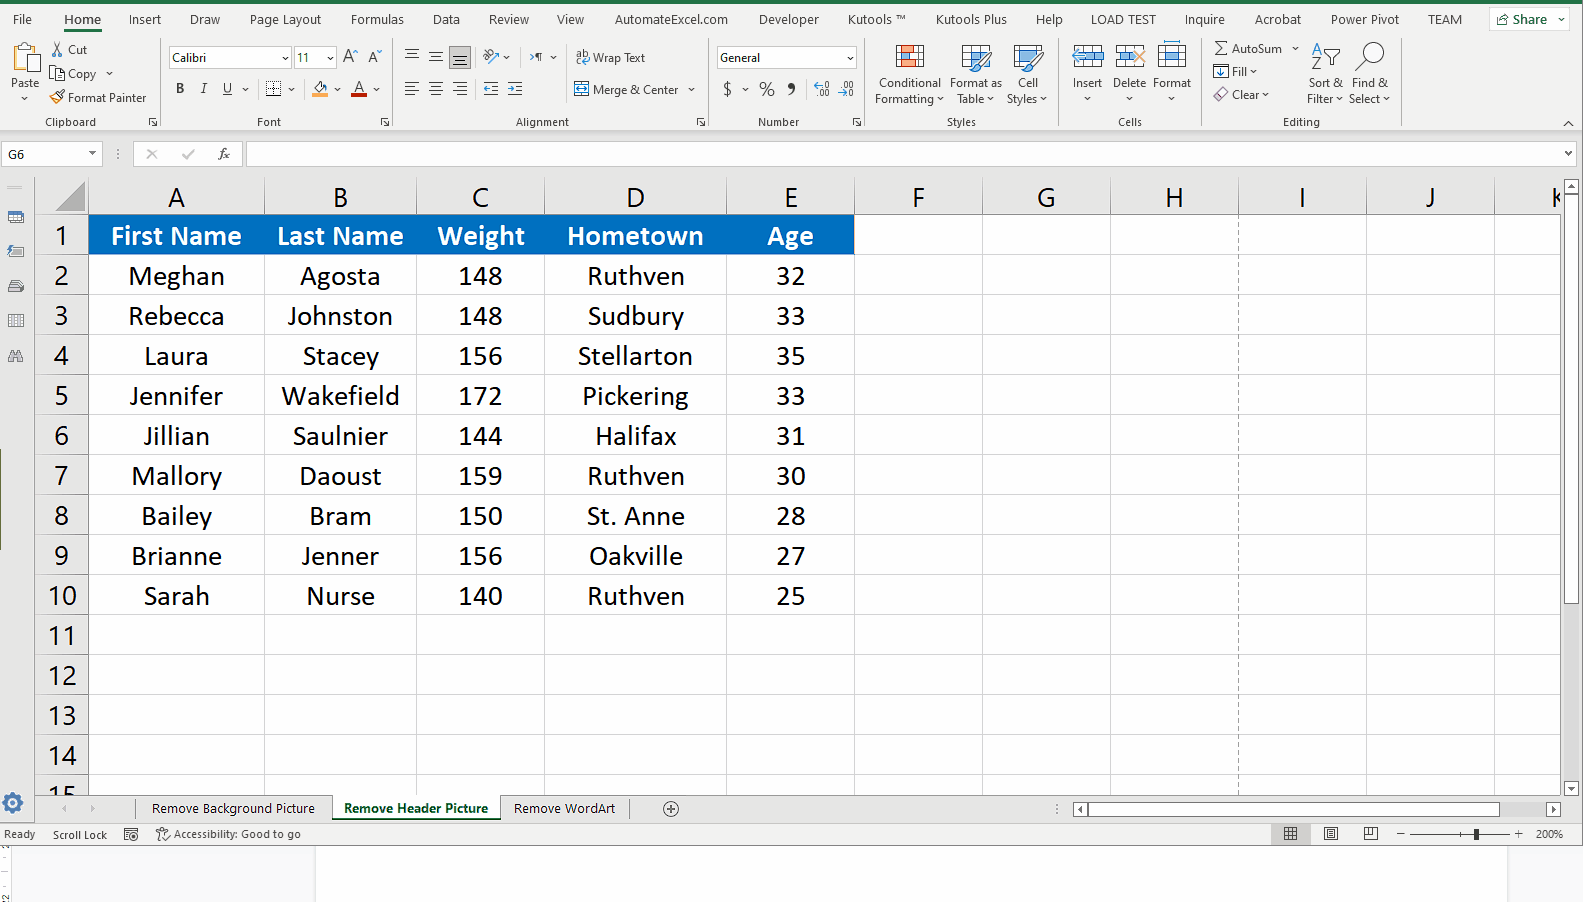Switch to Remove WordArt sheet

tap(564, 809)
